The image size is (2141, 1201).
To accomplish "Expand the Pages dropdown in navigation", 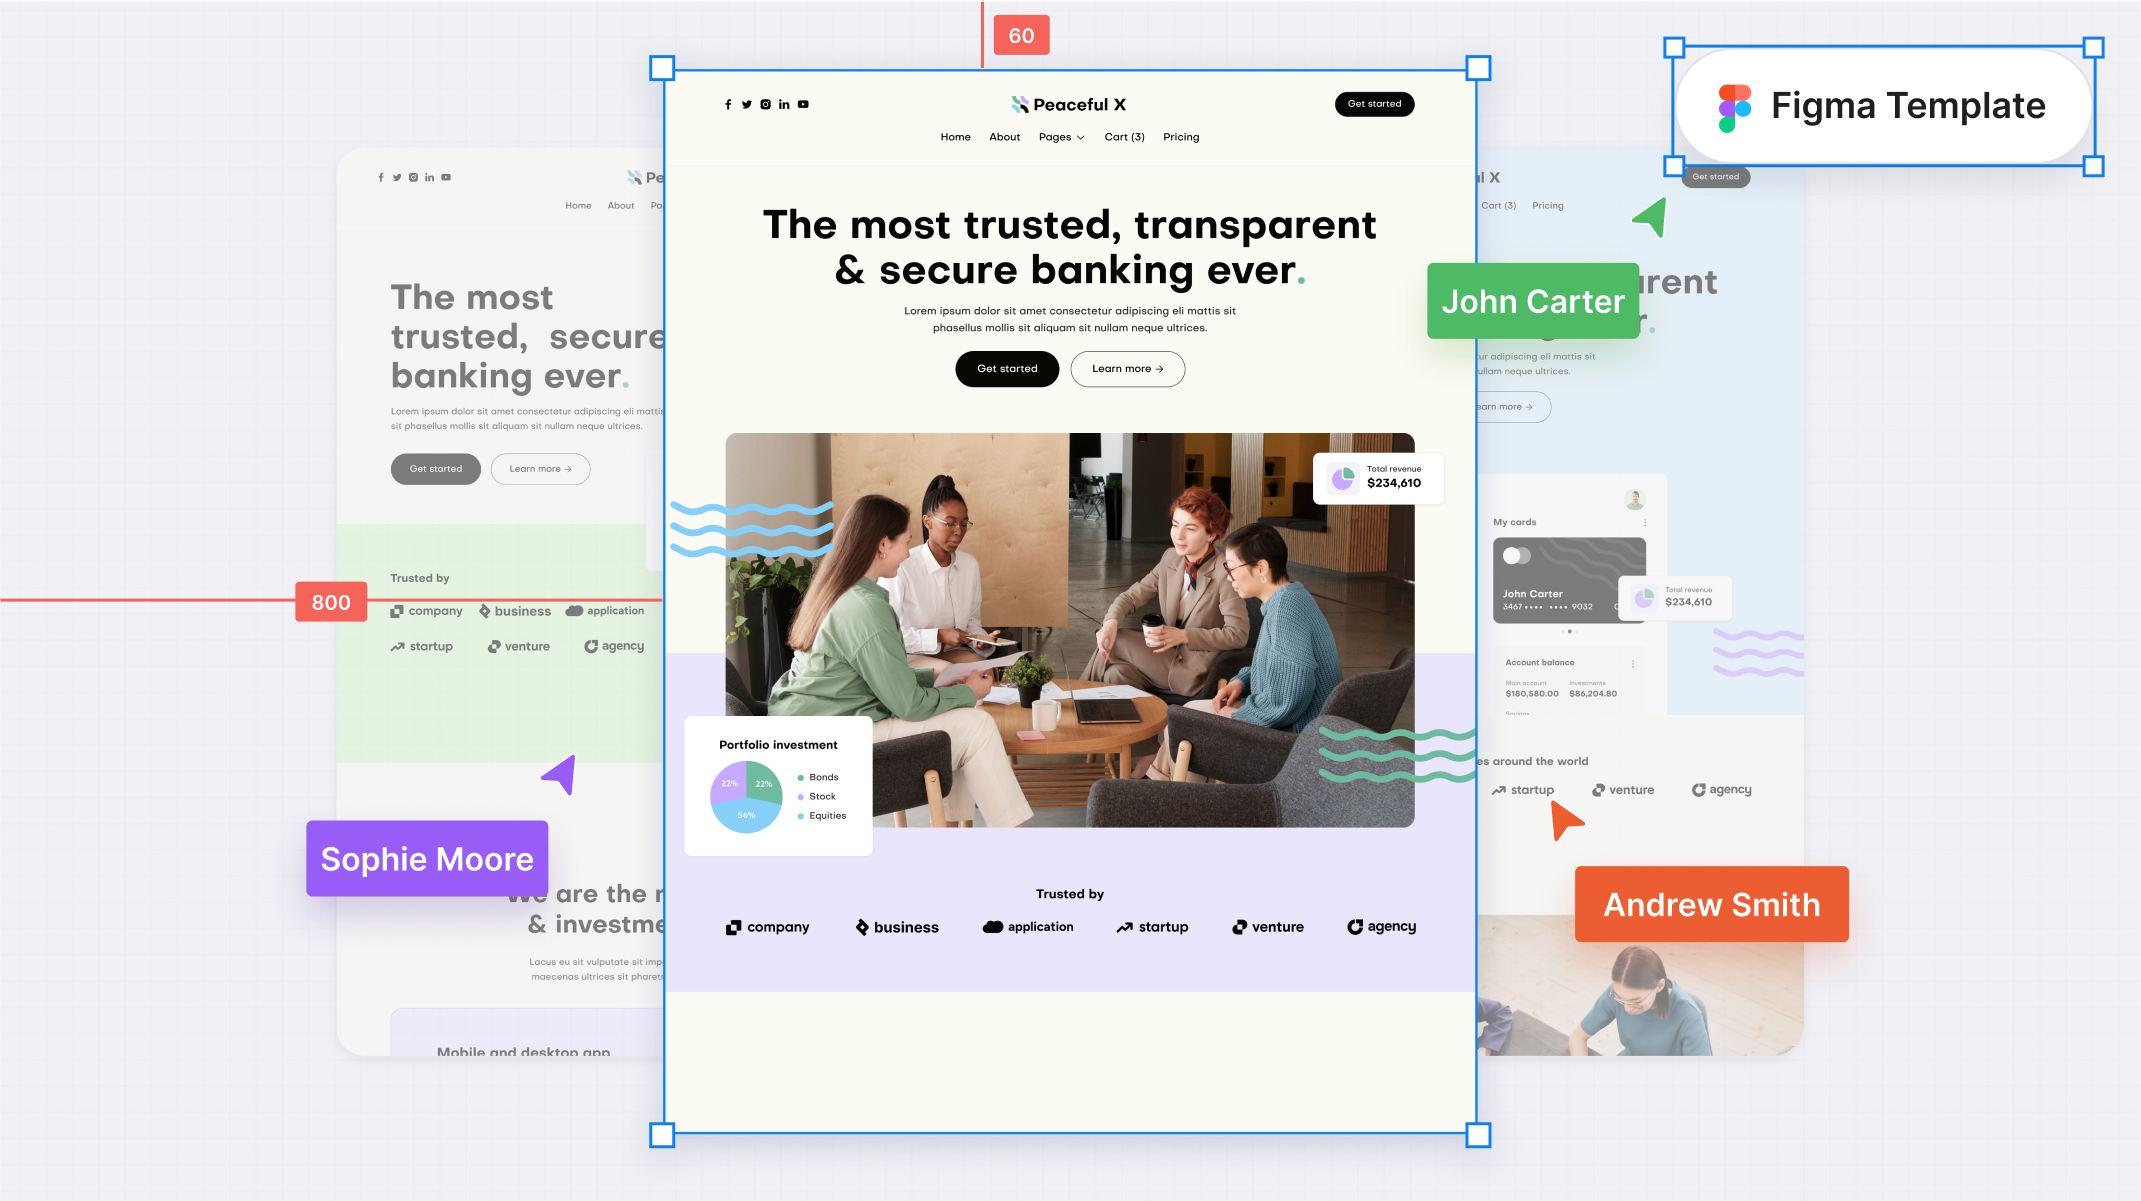I will point(1059,137).
